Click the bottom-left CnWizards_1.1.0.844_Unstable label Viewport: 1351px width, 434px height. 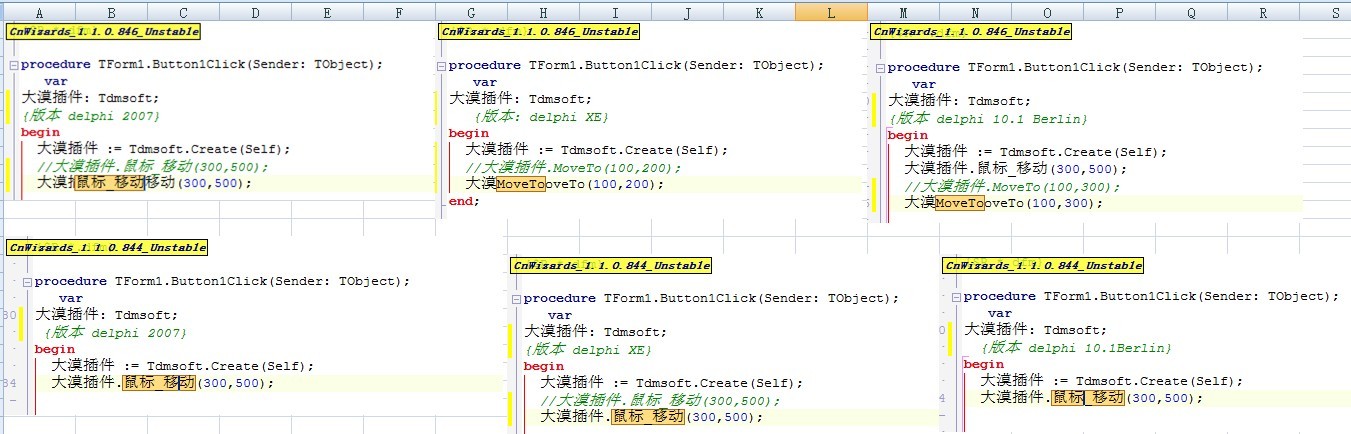click(x=107, y=247)
